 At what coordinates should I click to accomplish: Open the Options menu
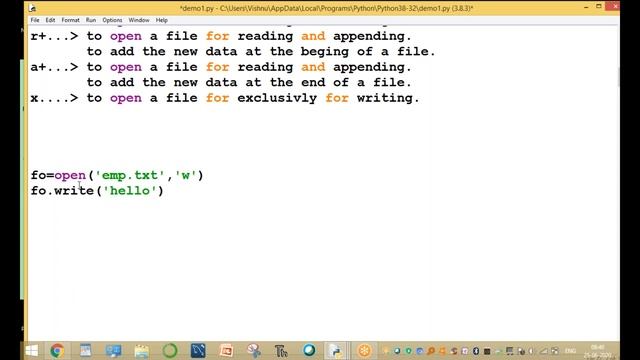(x=112, y=20)
